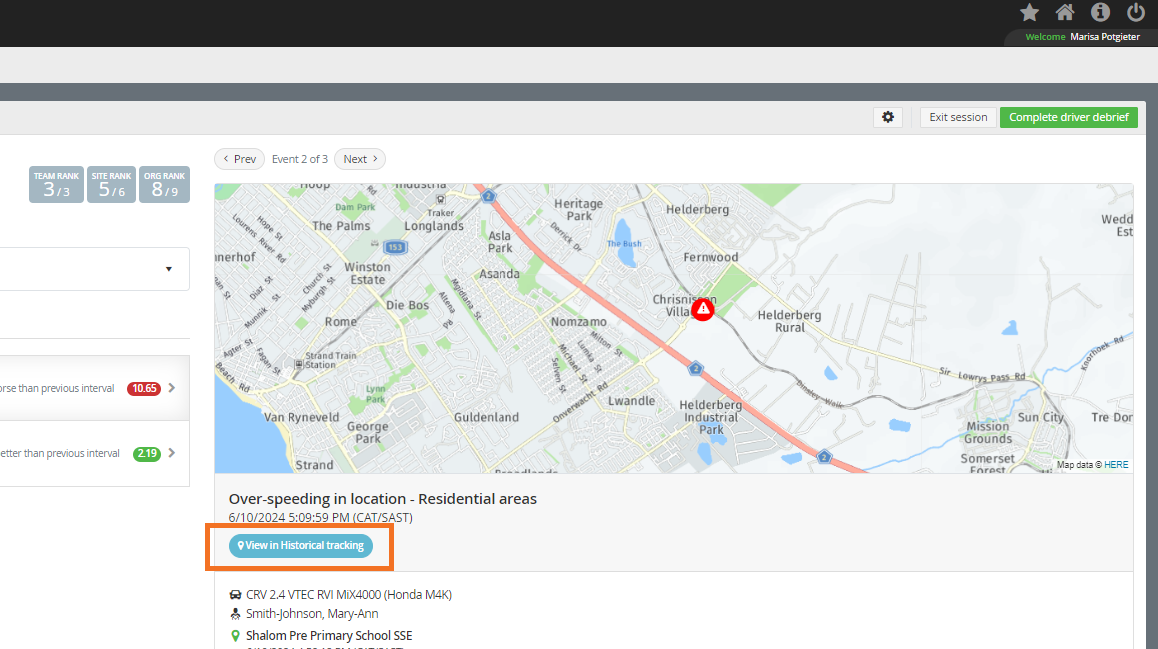Open the dropdown arrow in left panel
This screenshot has height=649, width=1158.
[168, 269]
